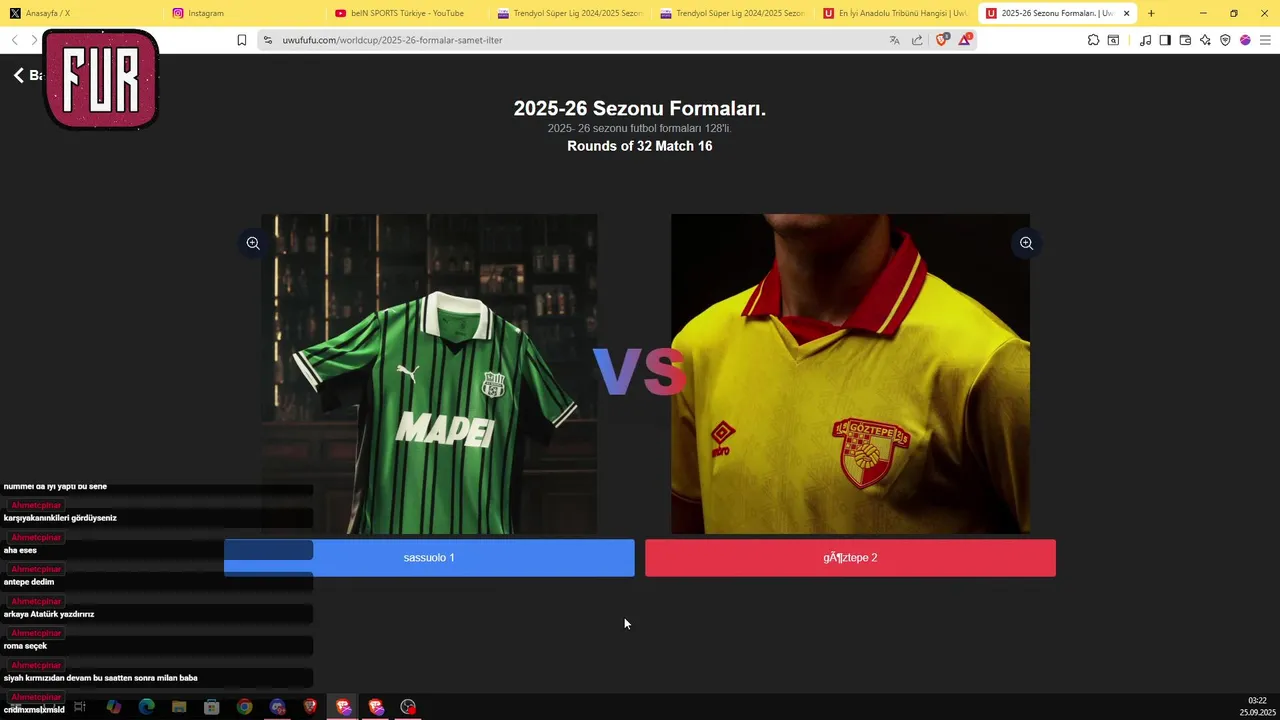Zoom the Göztepe jersey with the magnifier icon

pos(1026,243)
